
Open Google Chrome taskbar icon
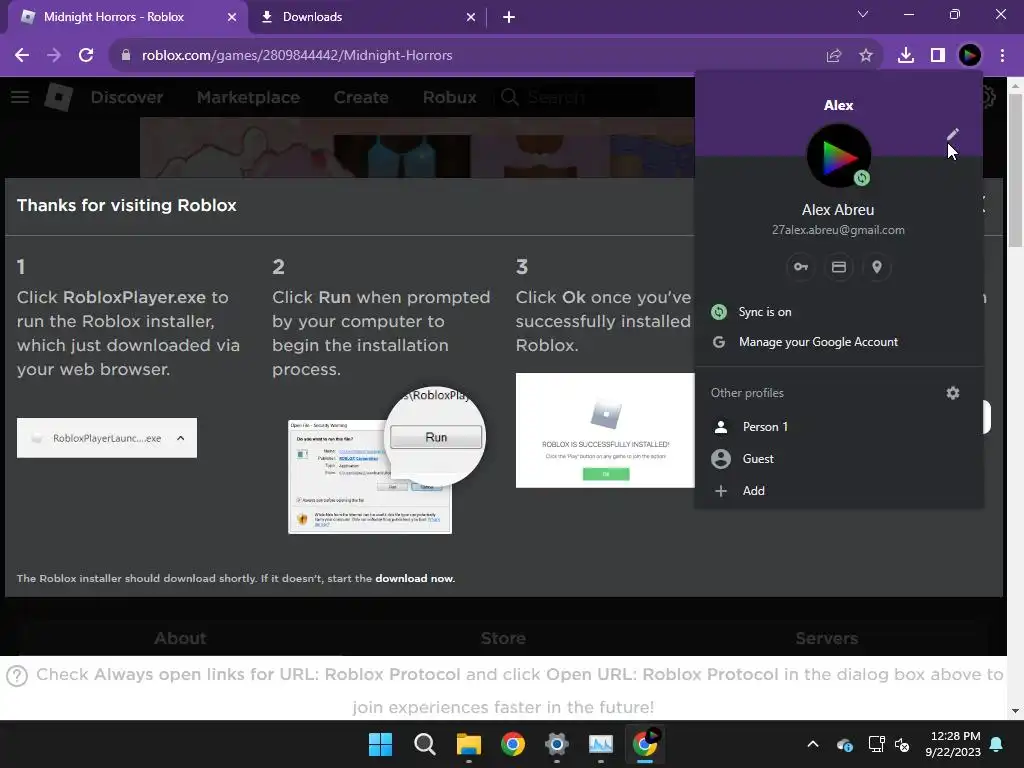tap(513, 744)
